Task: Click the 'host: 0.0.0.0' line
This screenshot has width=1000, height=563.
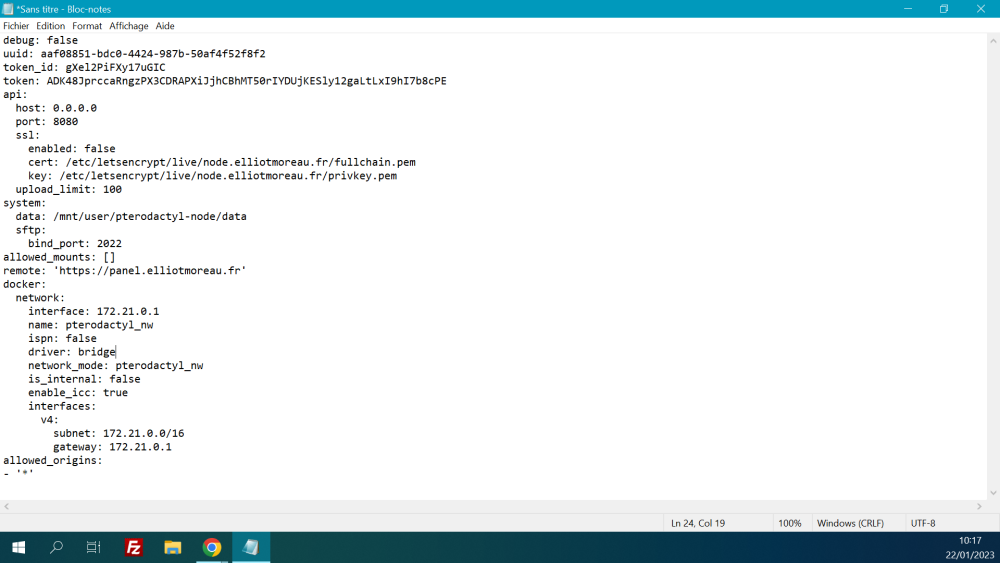Action: click(56, 108)
